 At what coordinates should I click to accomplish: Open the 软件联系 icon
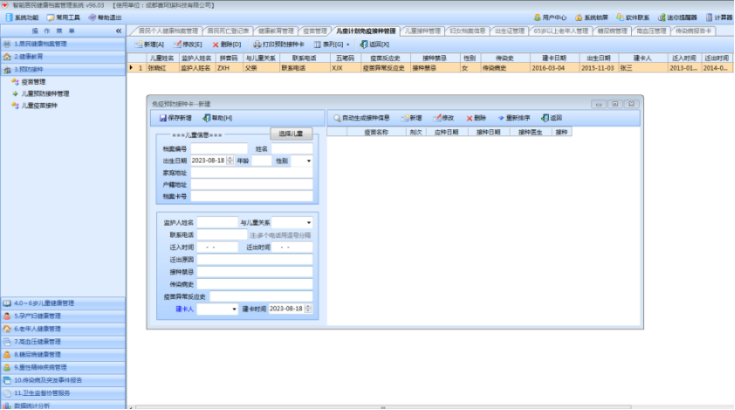coord(620,17)
